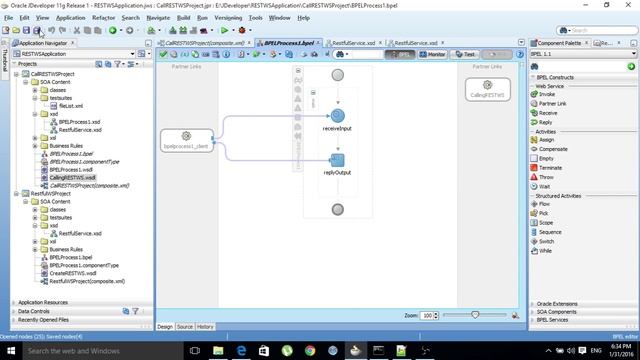Click the New file icon in main toolbar

(x=6, y=30)
